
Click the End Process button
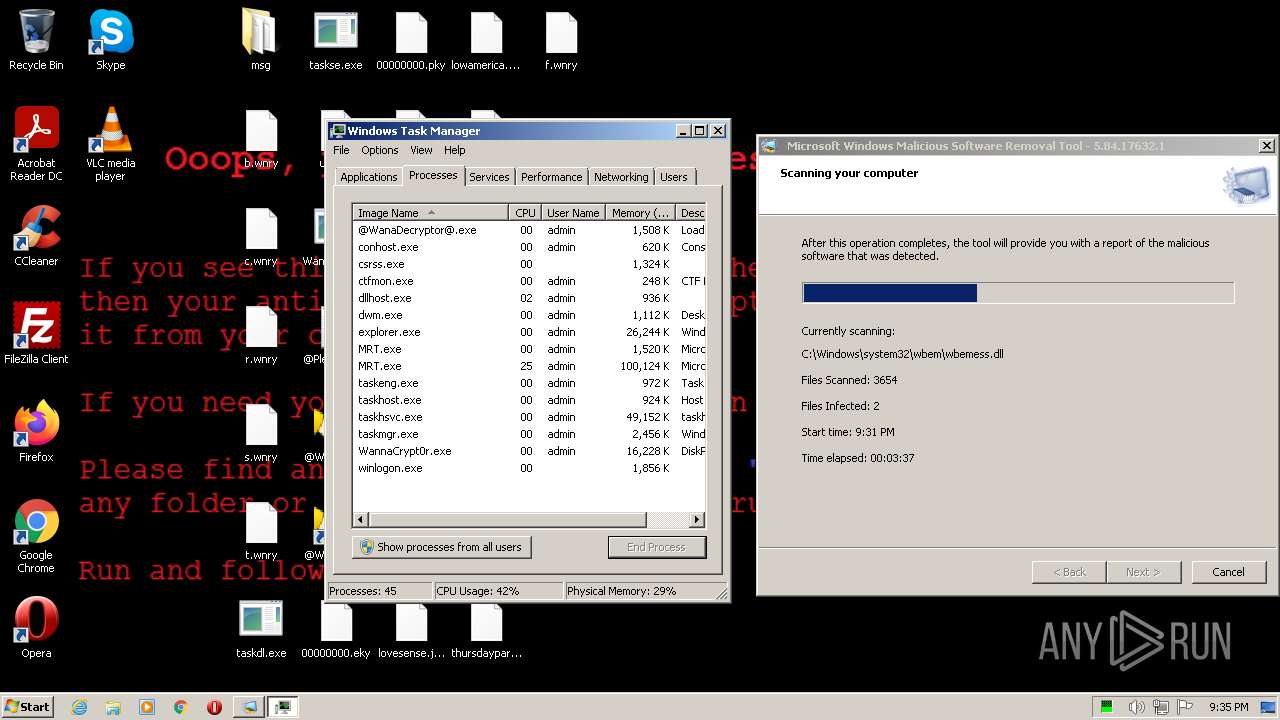coord(656,547)
